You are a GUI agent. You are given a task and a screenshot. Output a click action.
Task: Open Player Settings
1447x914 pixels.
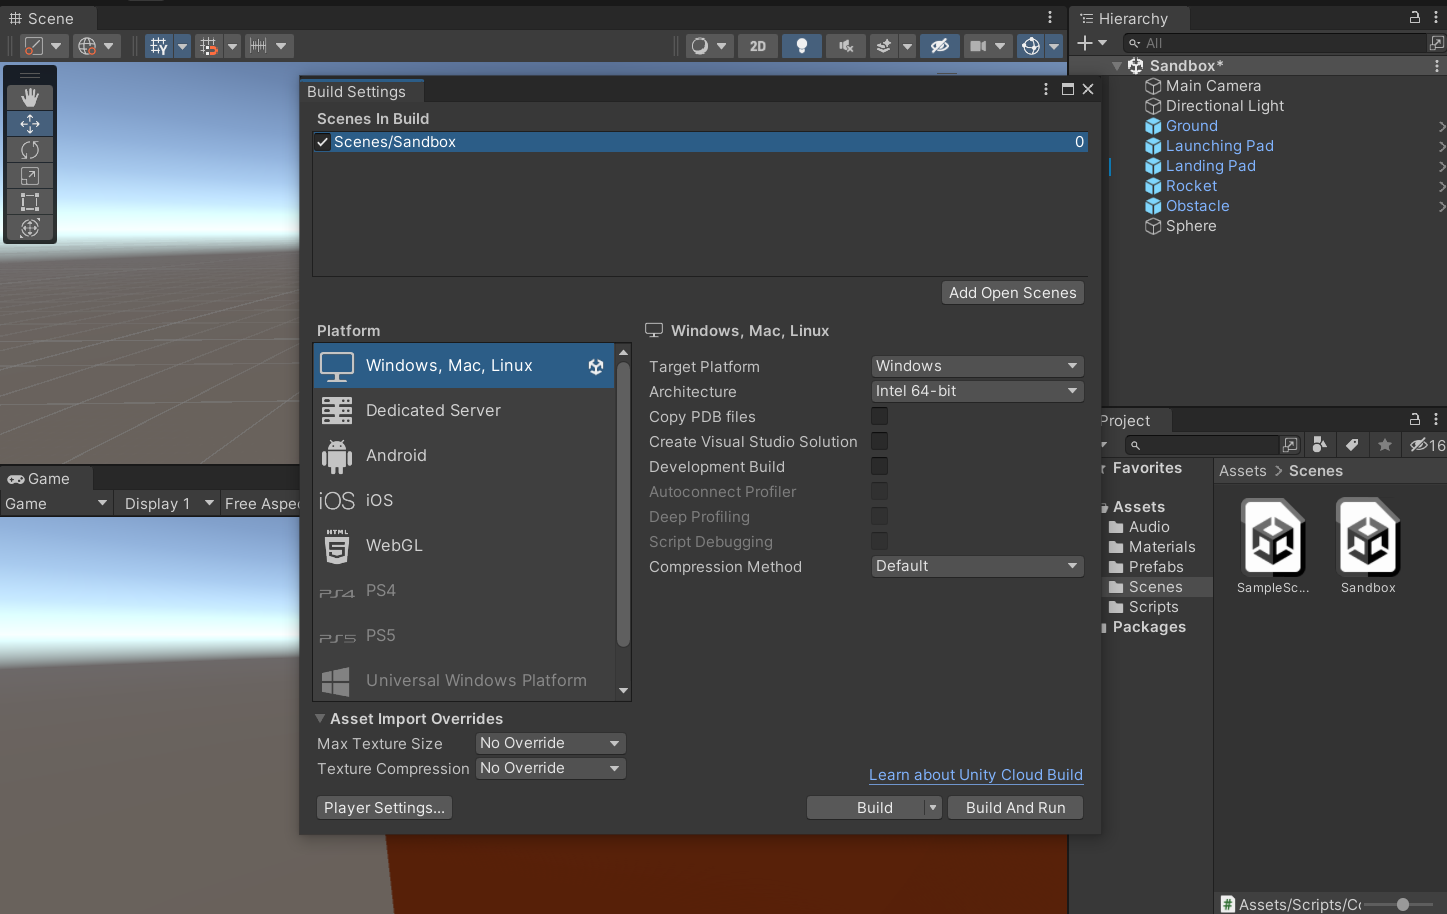pyautogui.click(x=384, y=808)
